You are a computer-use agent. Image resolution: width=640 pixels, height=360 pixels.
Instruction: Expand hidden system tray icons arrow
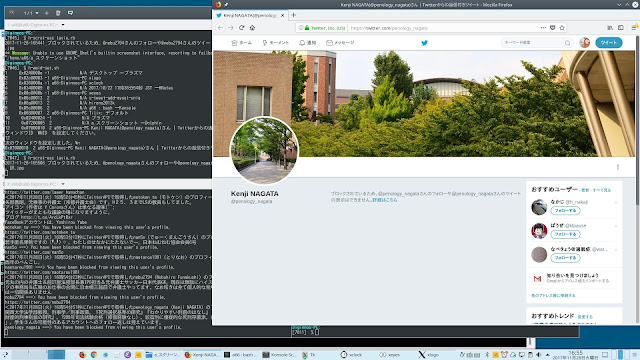coord(548,355)
